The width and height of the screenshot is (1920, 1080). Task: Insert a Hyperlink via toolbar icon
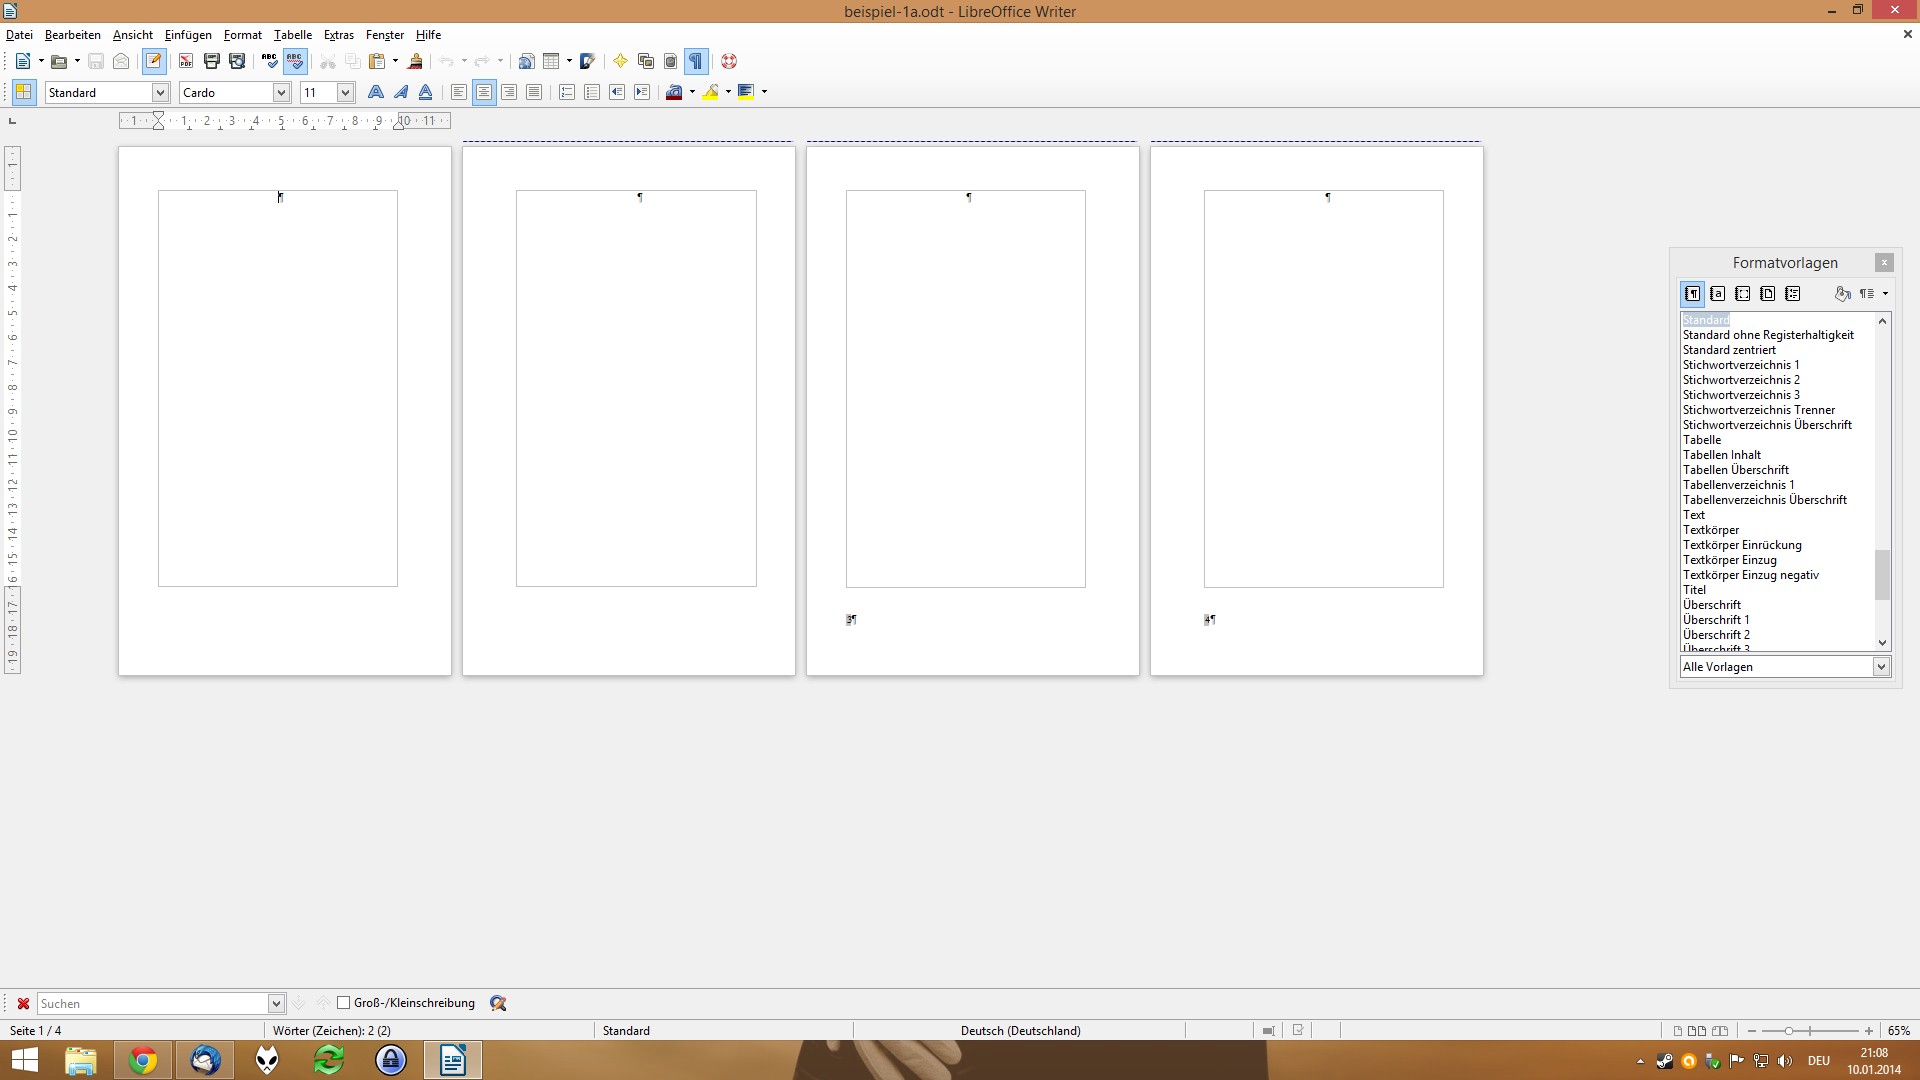click(x=526, y=61)
